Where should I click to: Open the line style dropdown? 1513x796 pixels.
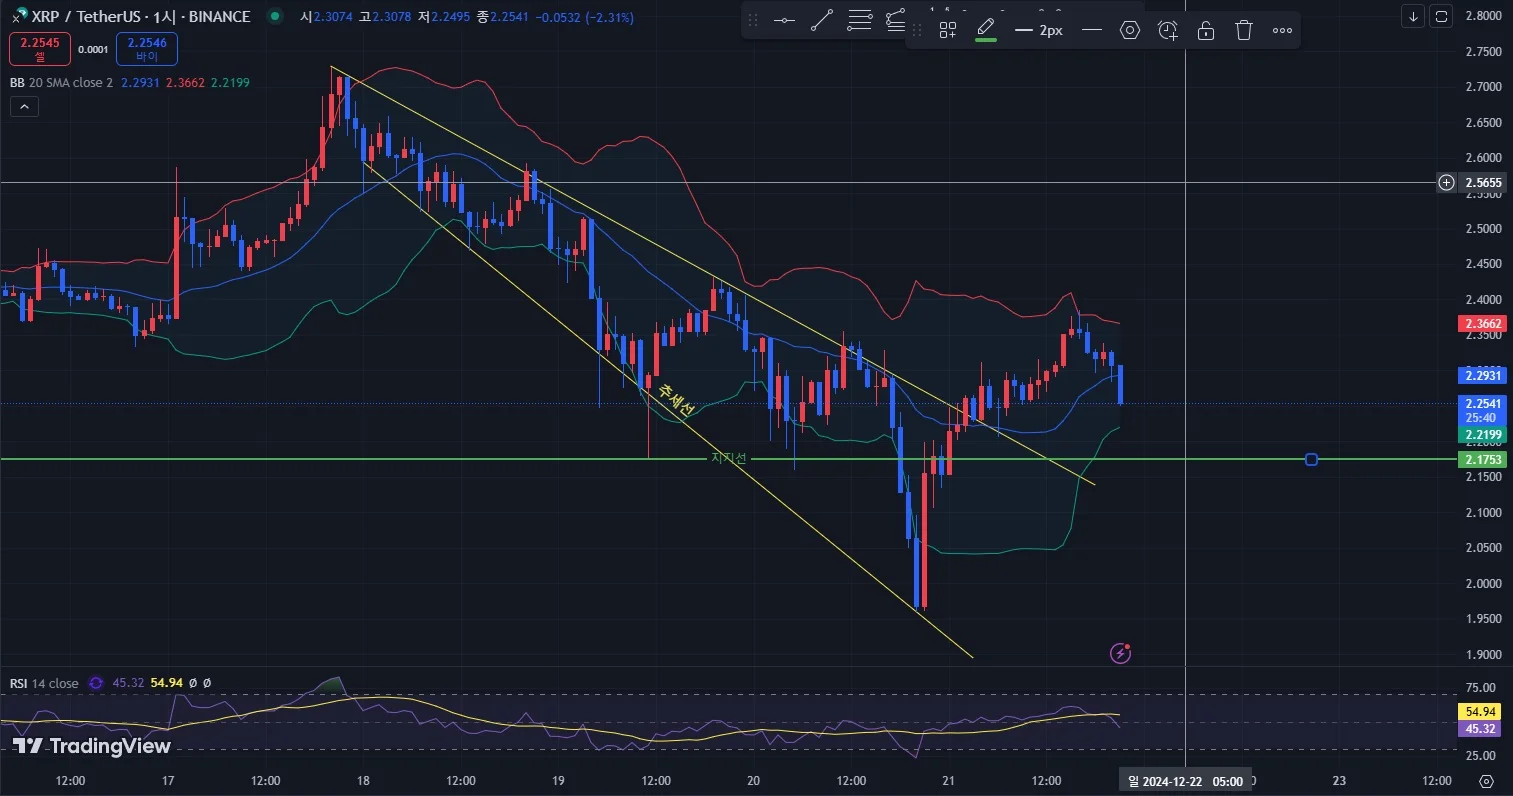[x=1092, y=31]
